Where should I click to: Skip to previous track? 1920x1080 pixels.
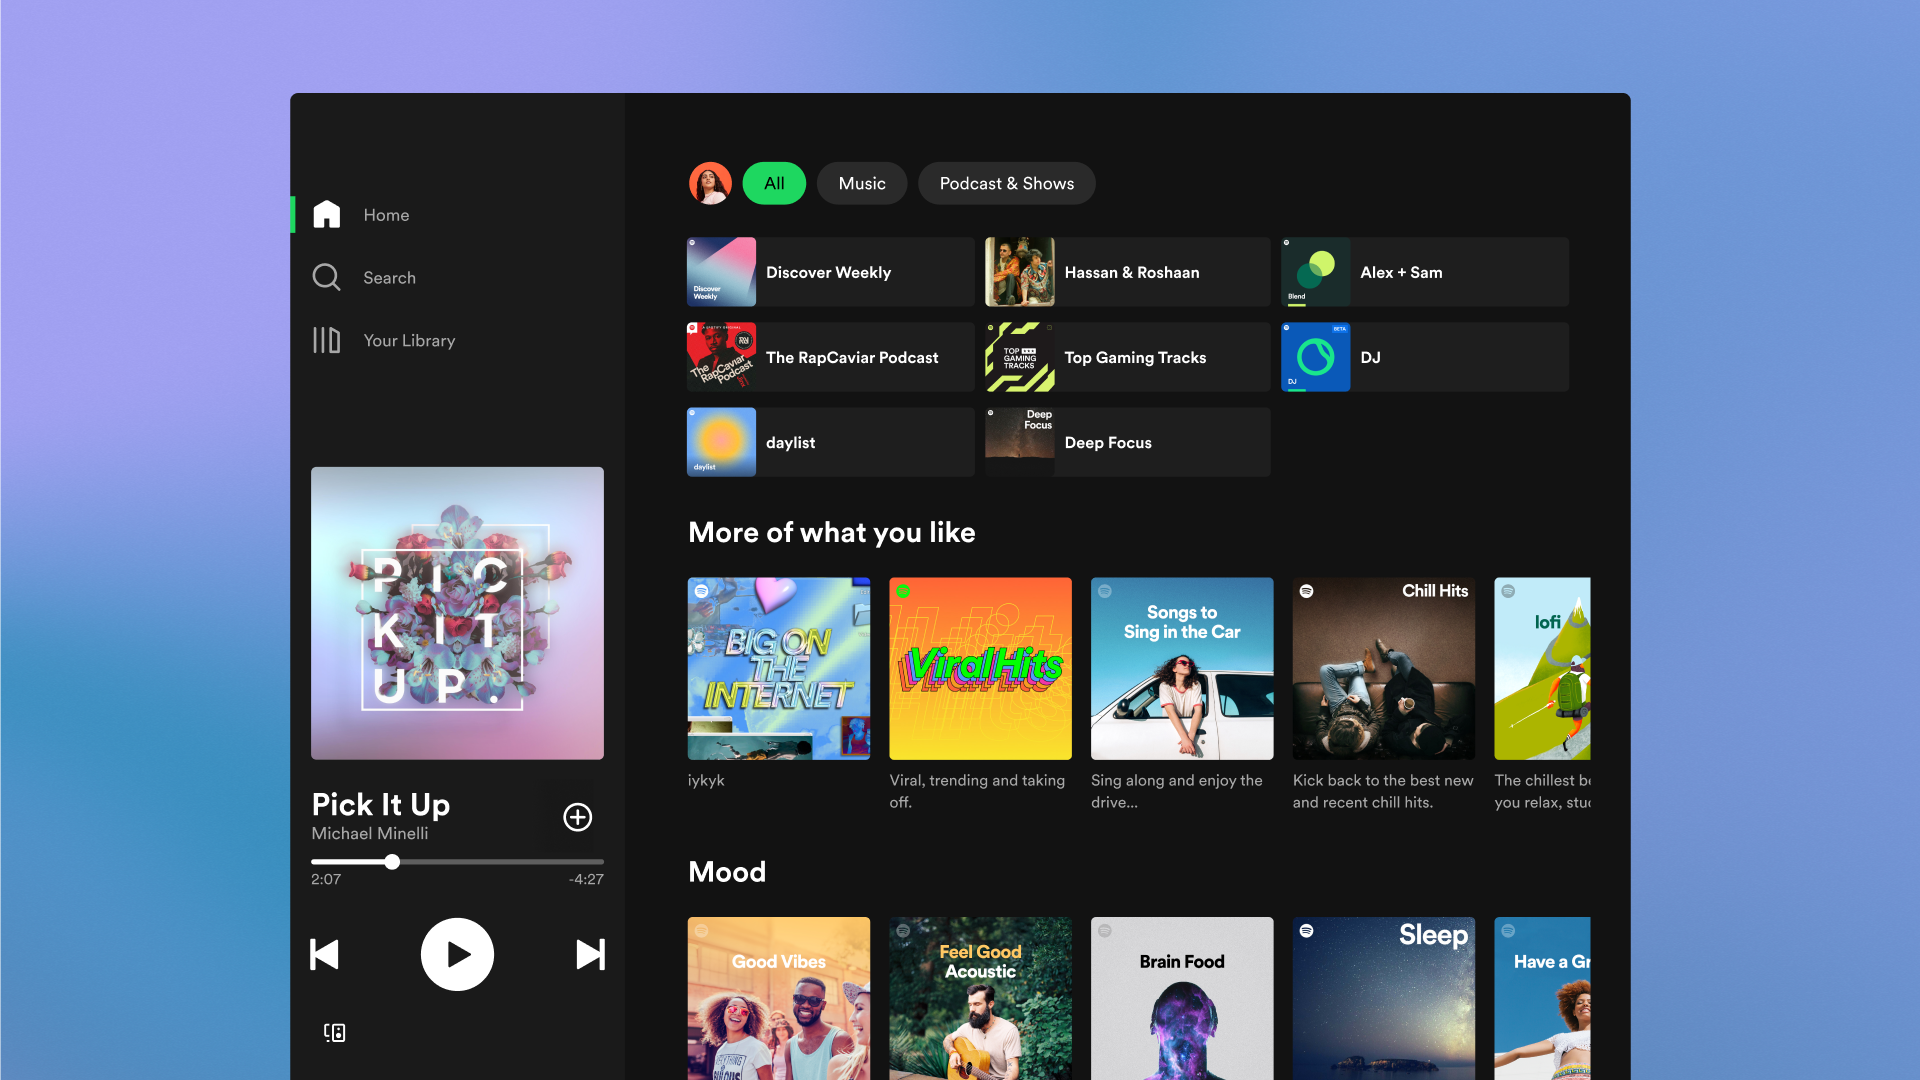pos(325,954)
